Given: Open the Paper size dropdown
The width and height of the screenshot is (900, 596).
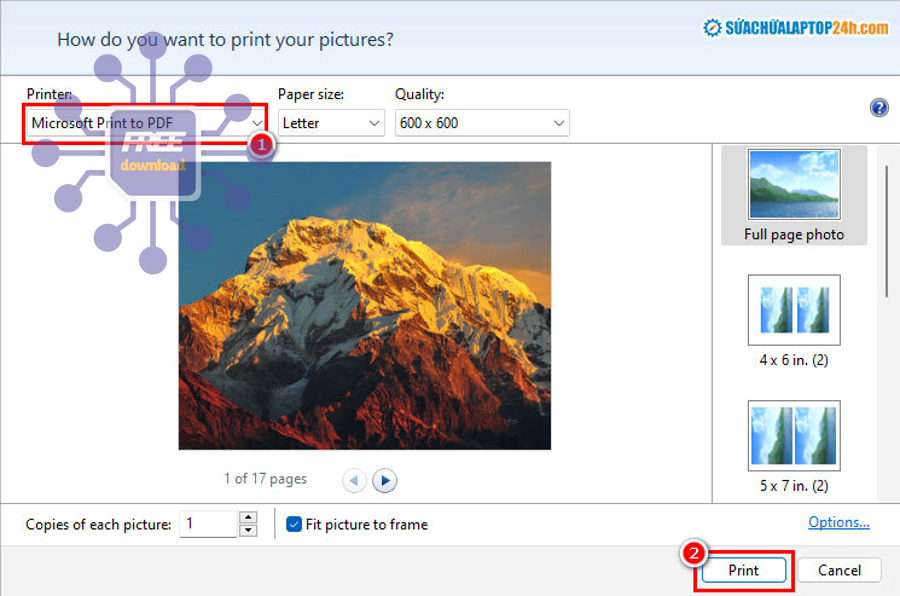Looking at the screenshot, I should (x=331, y=123).
